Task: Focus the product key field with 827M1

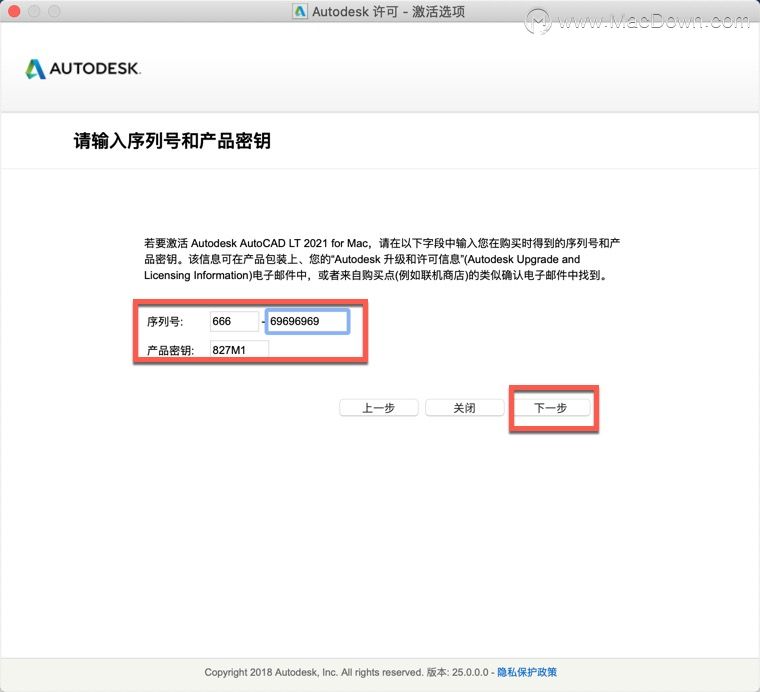Action: [239, 349]
